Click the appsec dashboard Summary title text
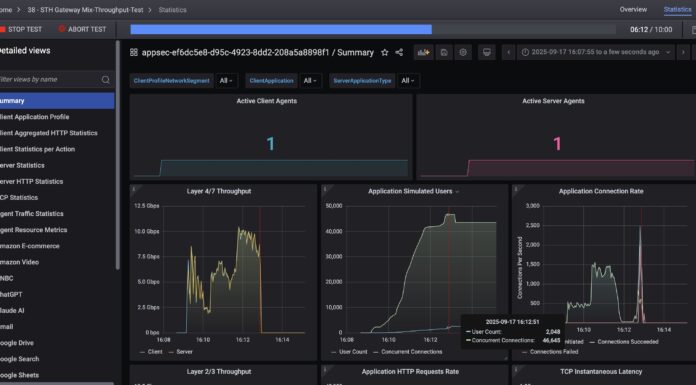Image resolution: width=696 pixels, height=385 pixels. (257, 52)
